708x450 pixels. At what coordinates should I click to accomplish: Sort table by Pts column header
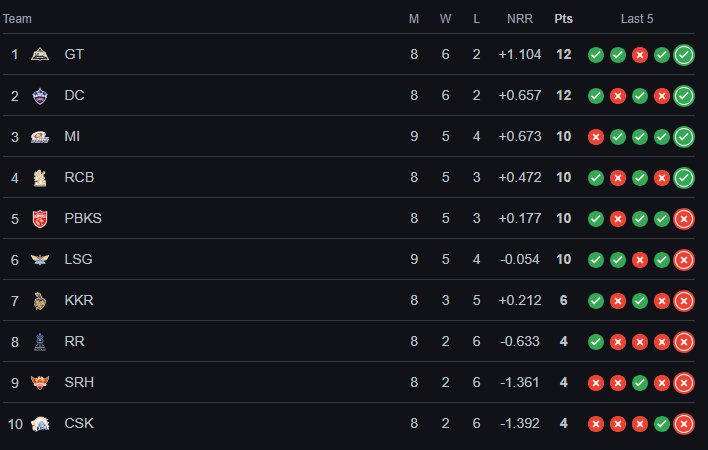[563, 18]
